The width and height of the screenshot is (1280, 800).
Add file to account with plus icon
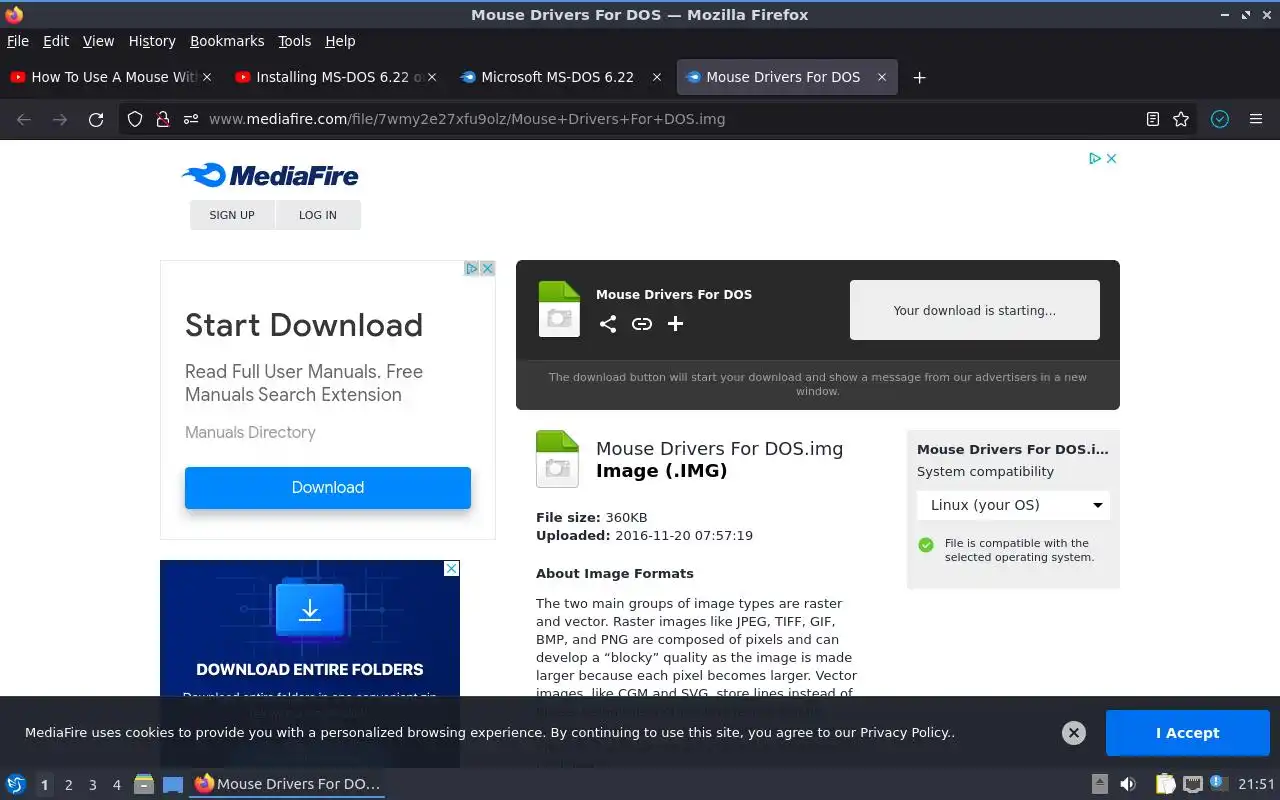click(676, 323)
